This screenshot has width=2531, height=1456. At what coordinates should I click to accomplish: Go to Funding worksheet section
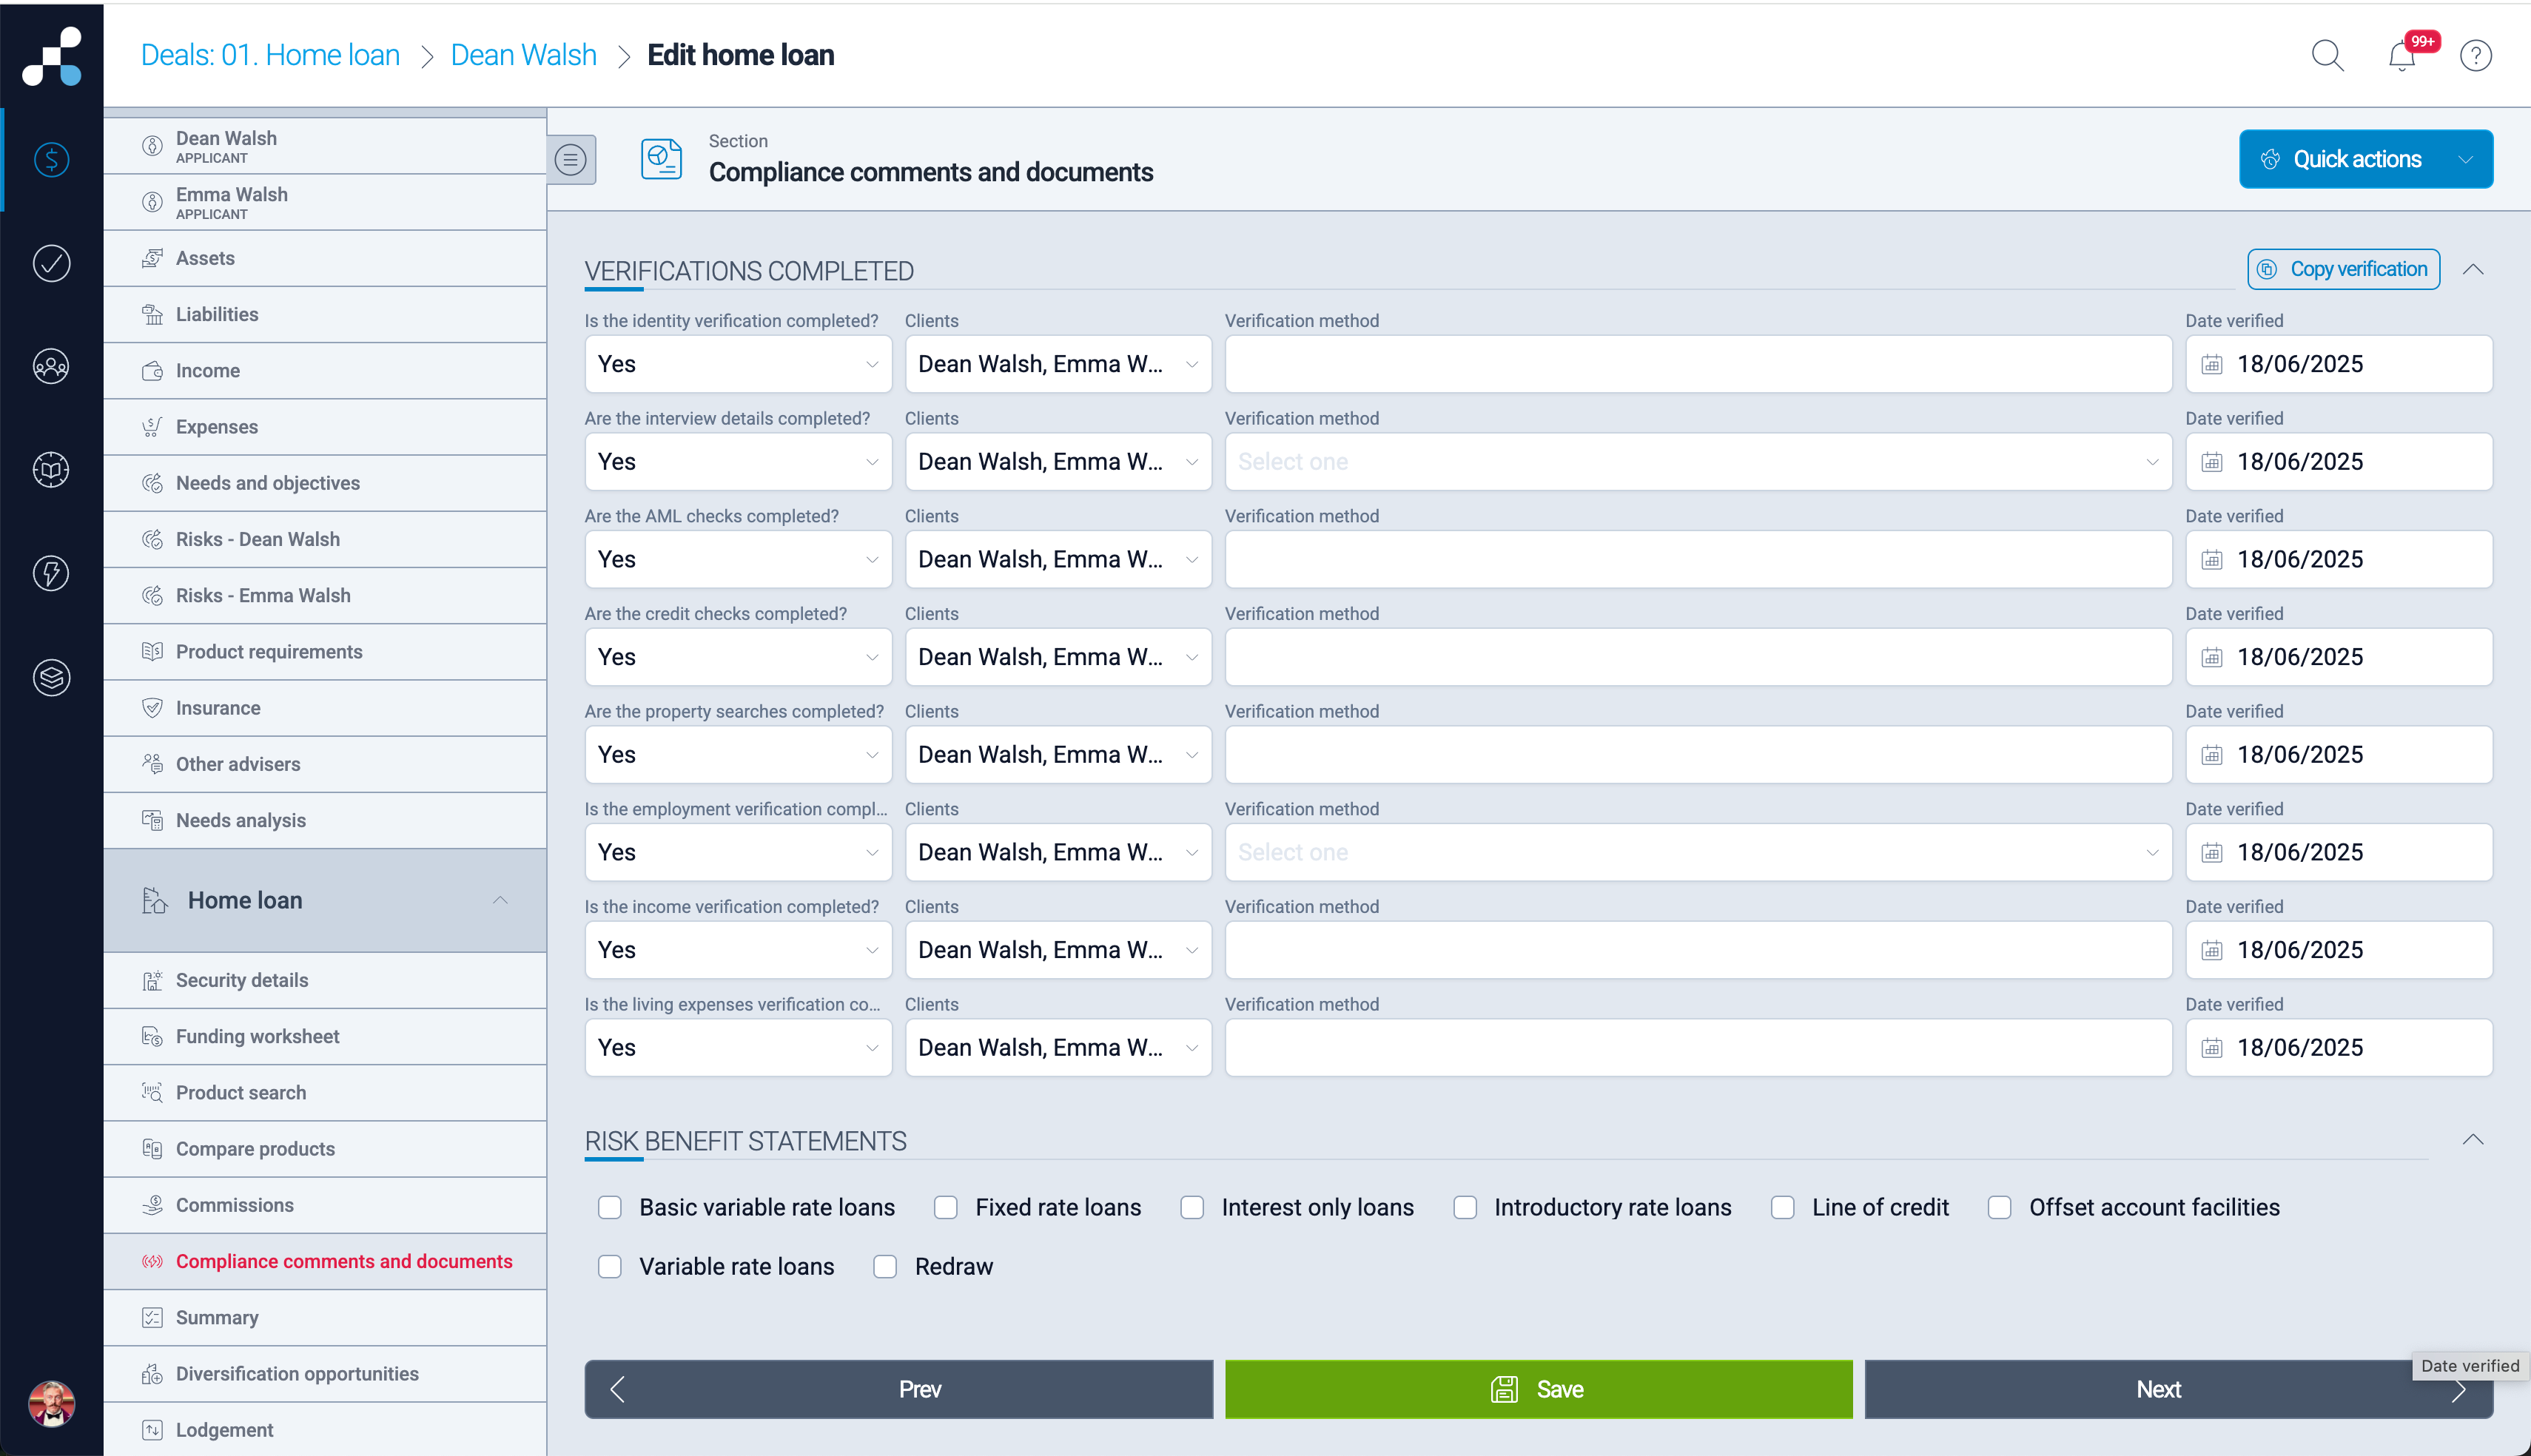tap(325, 1037)
